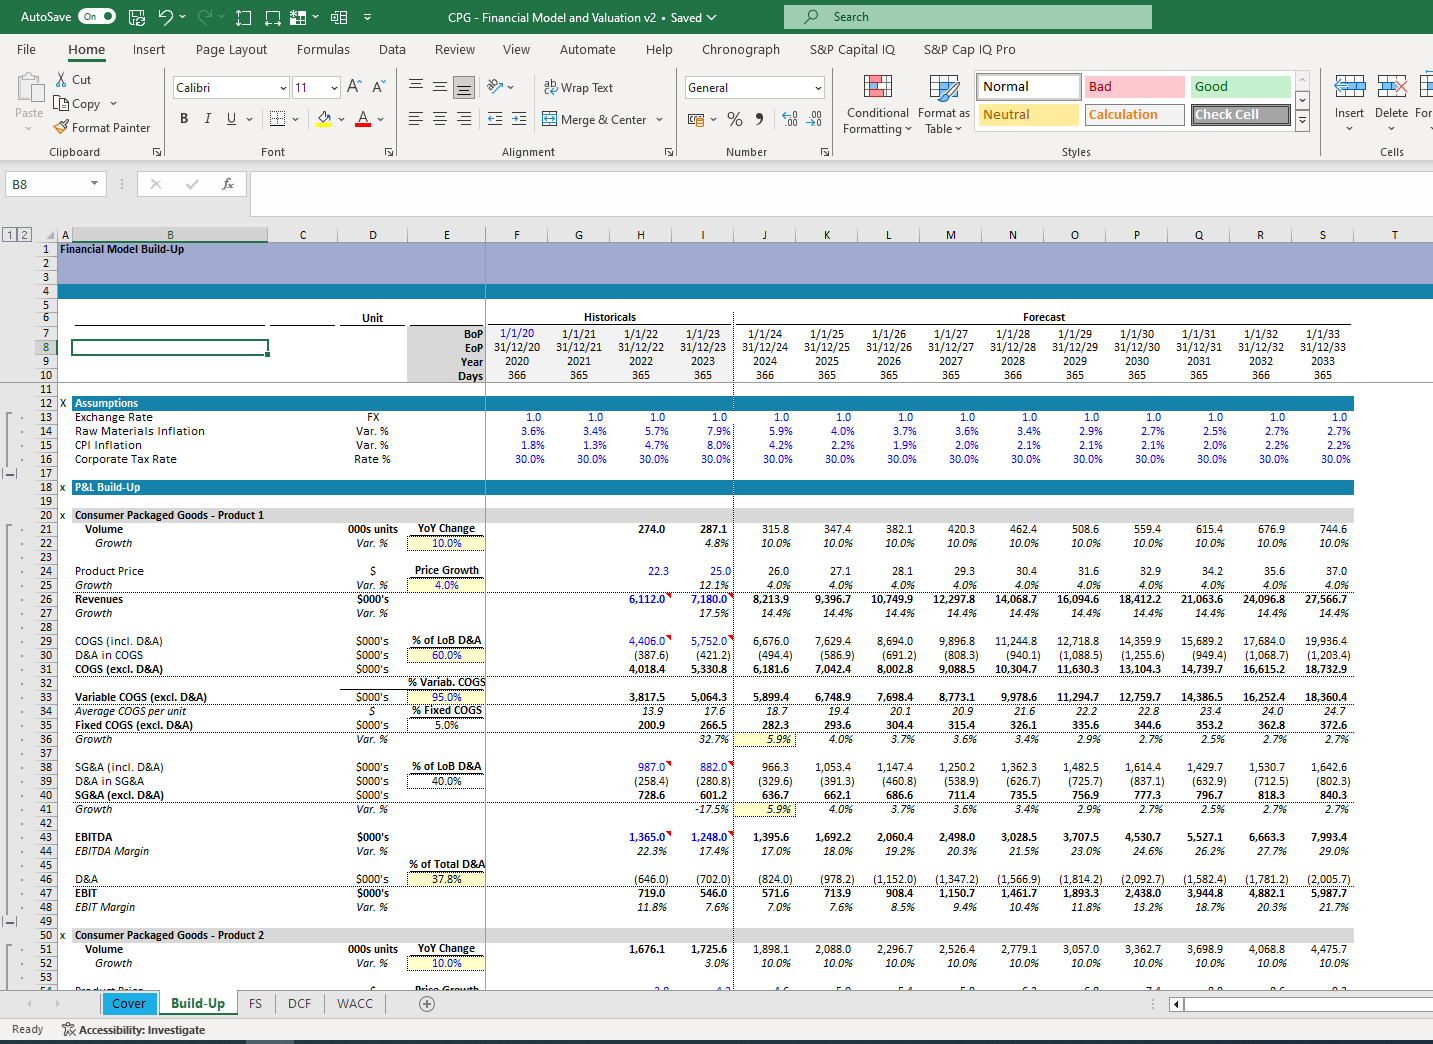Toggle Bold formatting
The width and height of the screenshot is (1433, 1044).
tap(184, 119)
